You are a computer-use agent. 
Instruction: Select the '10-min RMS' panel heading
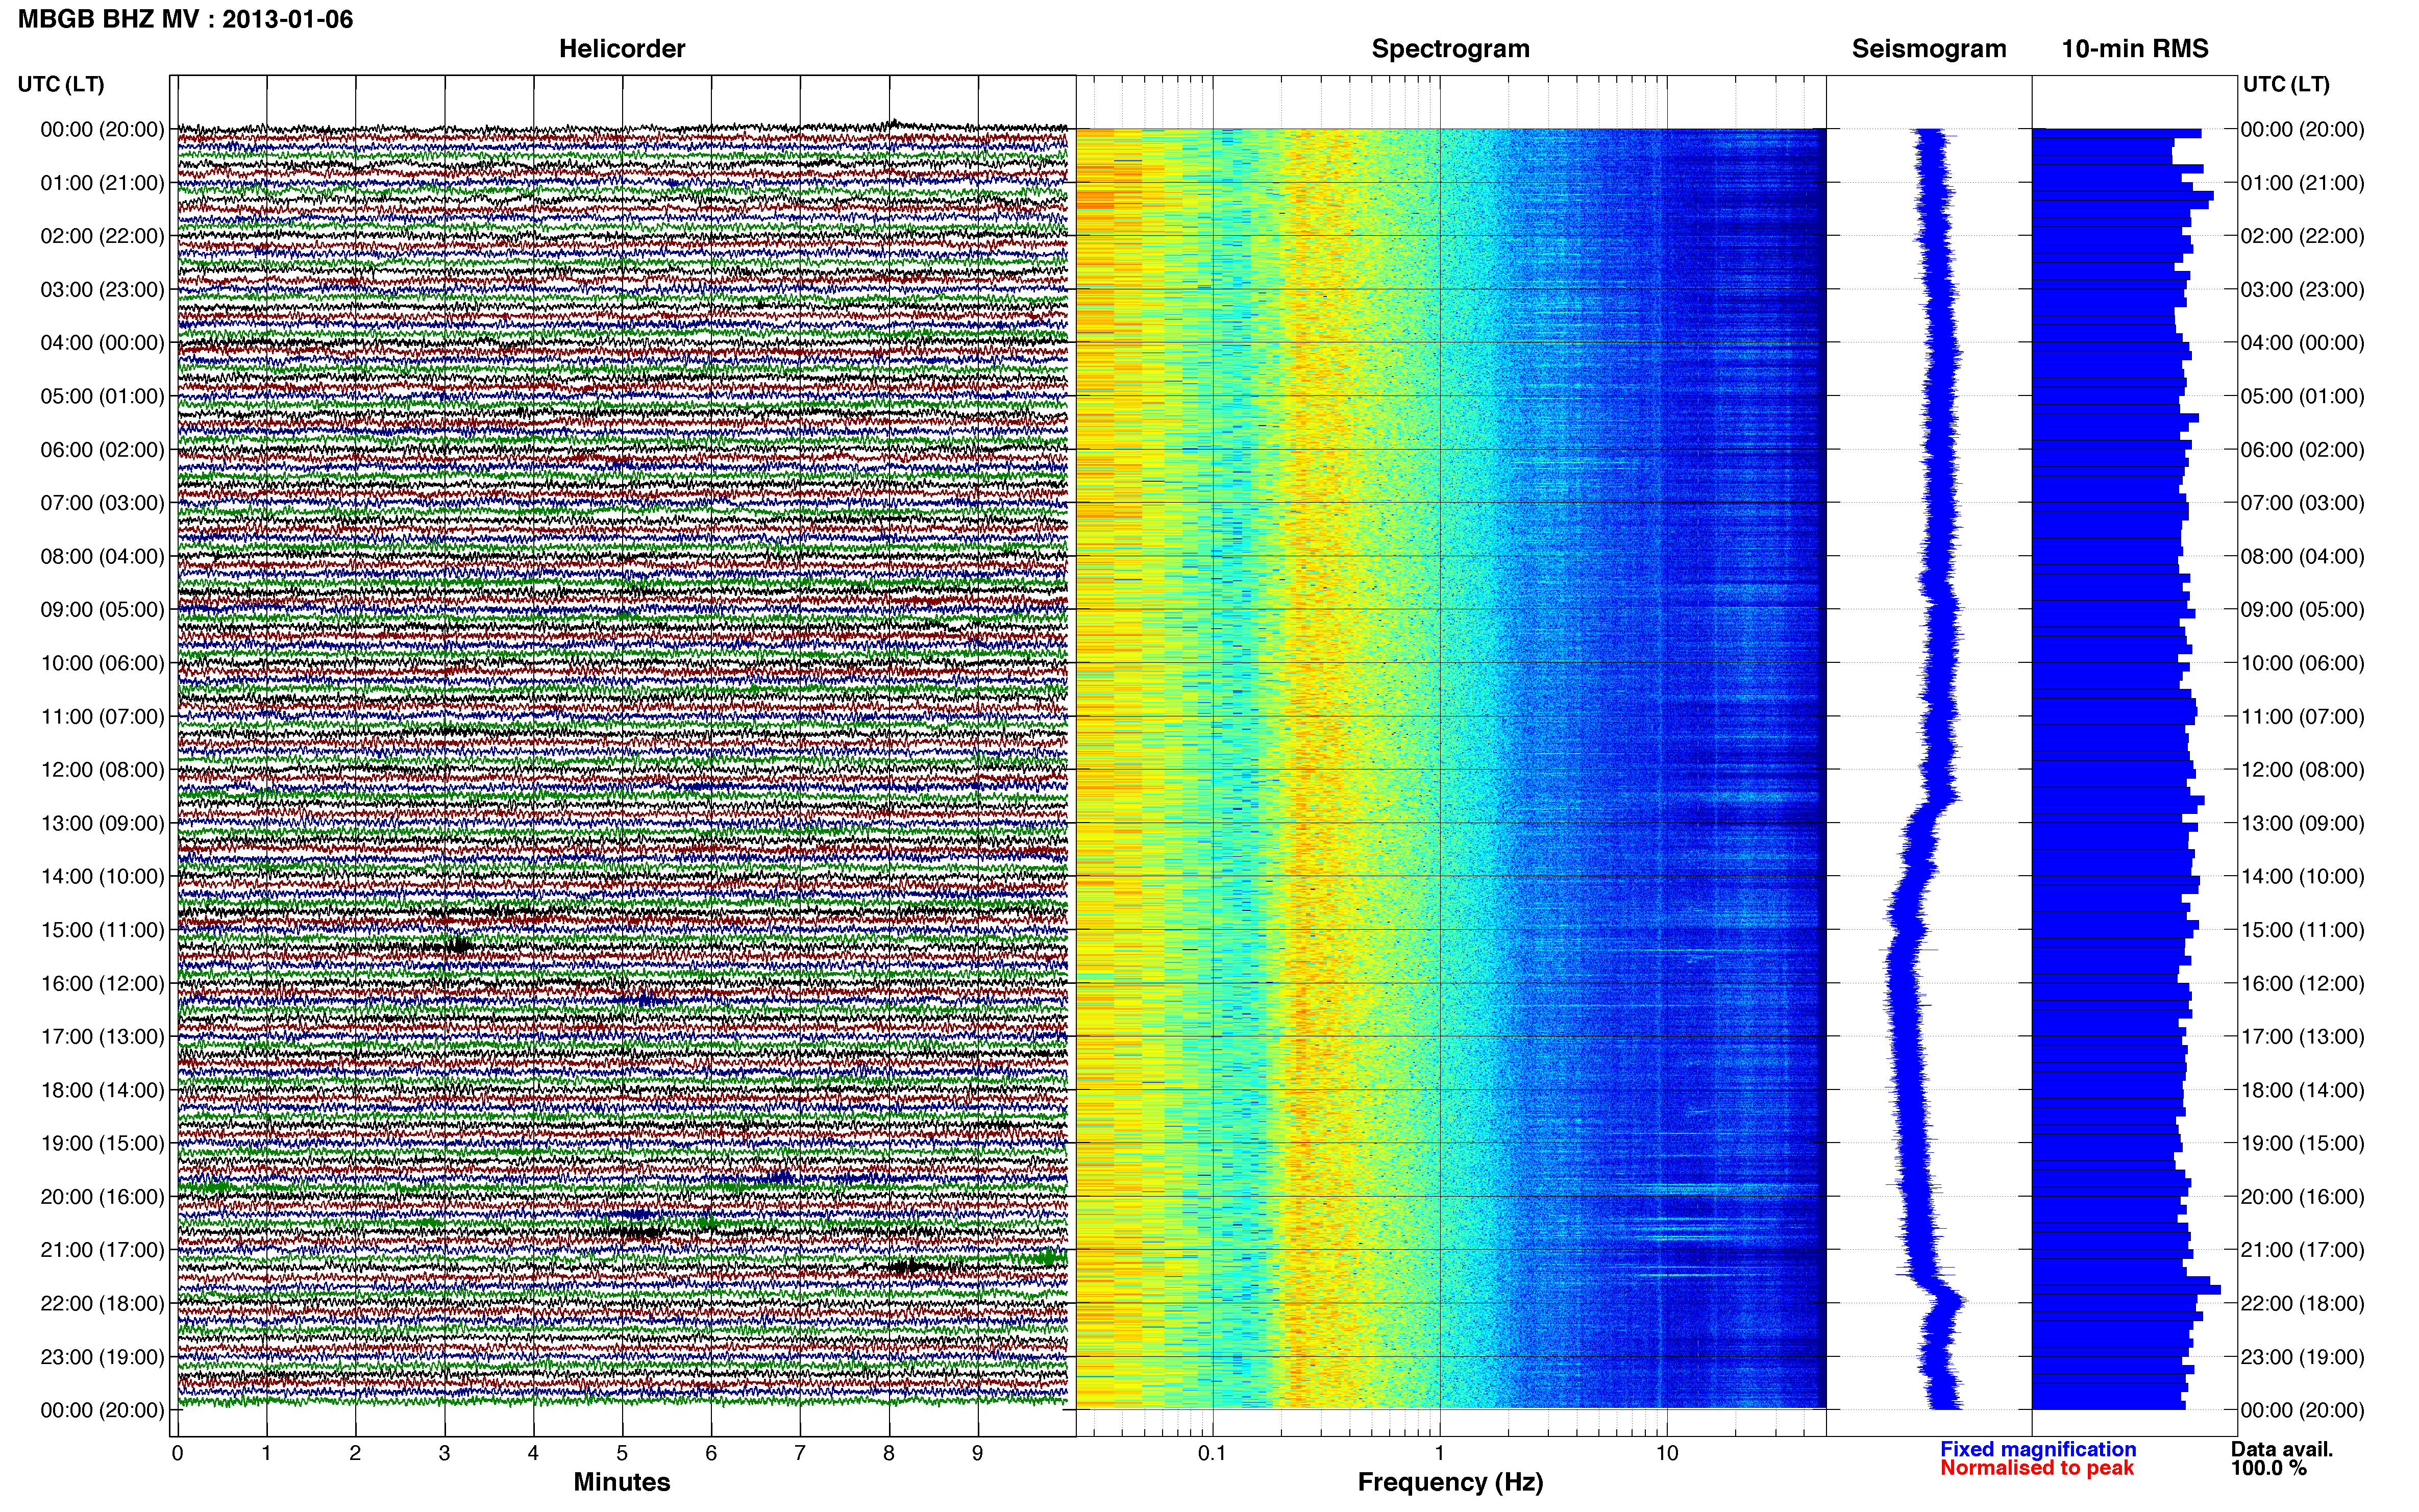coord(2135,49)
